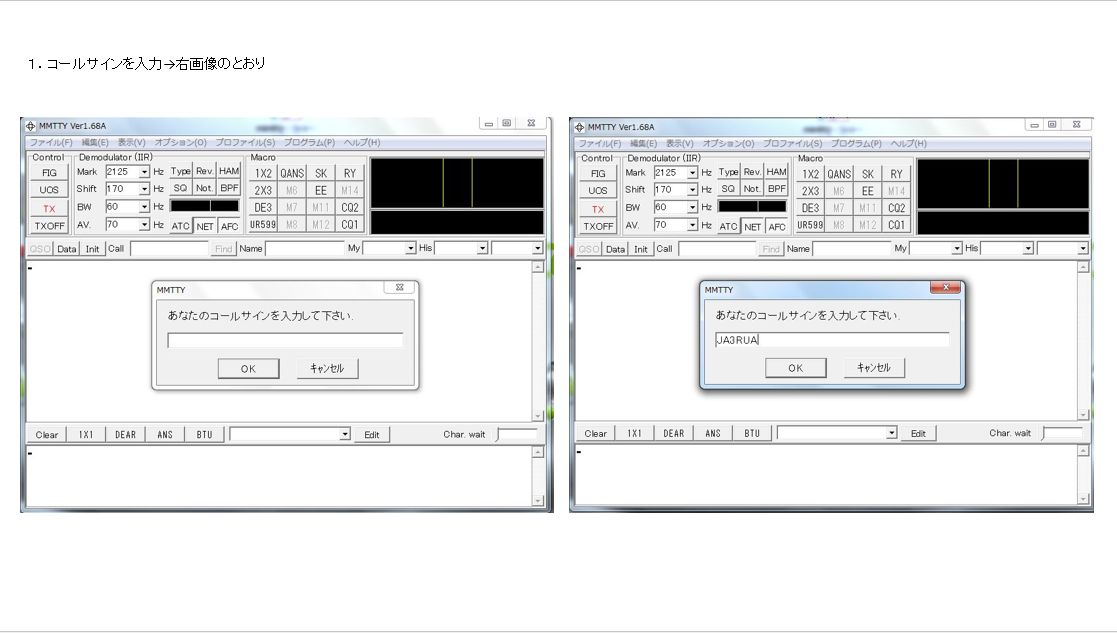Adjust Char. wait slider in right window
1117x633 pixels.
click(1063, 432)
